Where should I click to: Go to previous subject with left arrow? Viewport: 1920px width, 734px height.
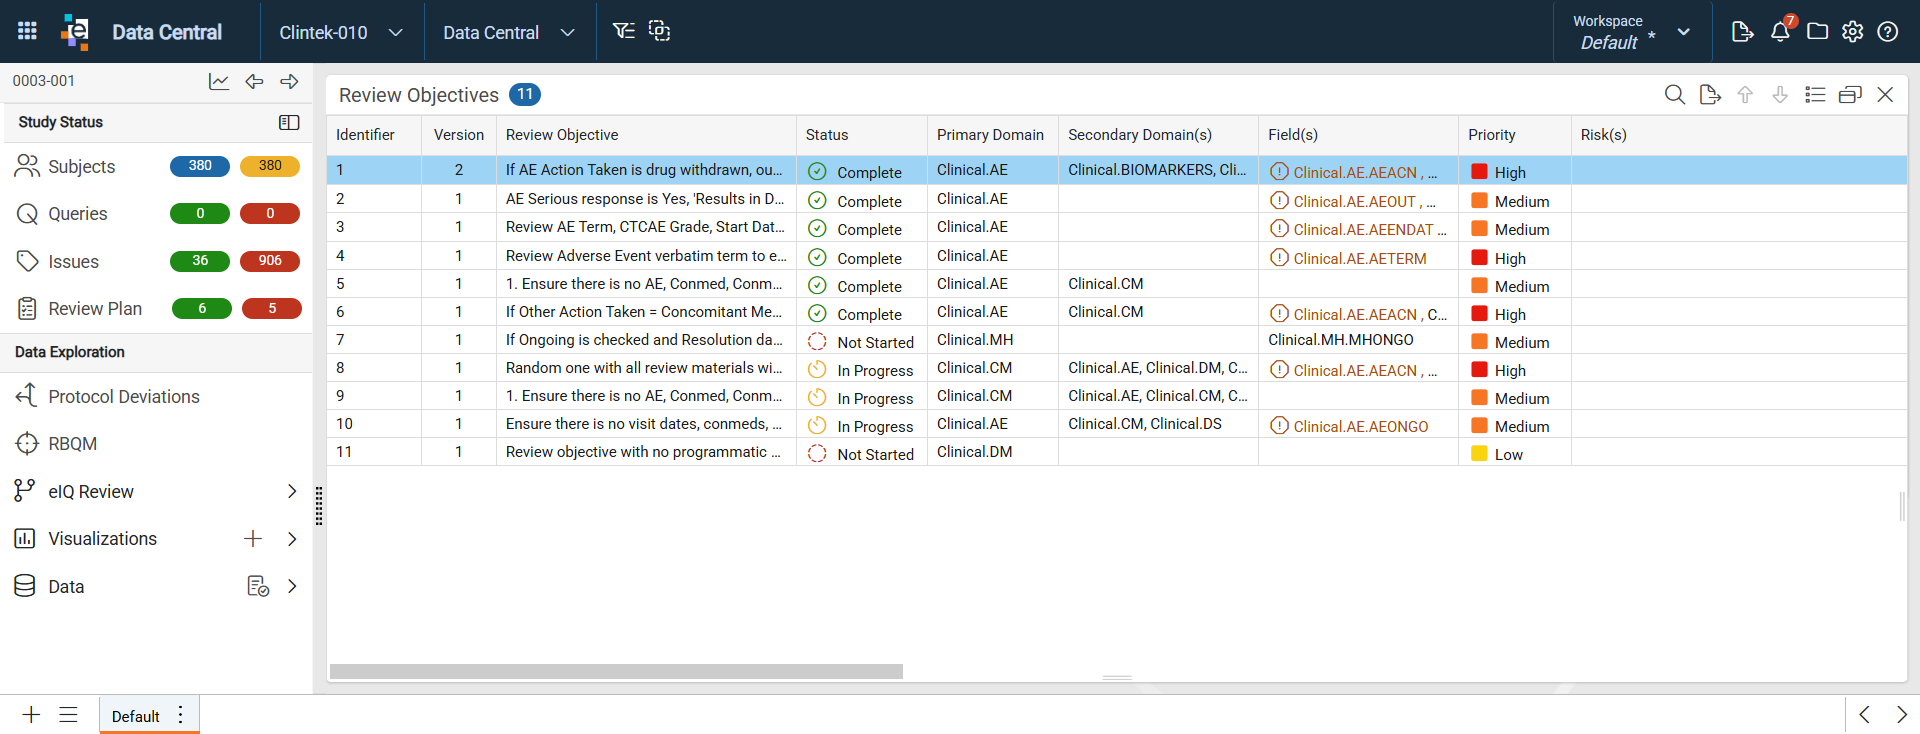pos(255,82)
